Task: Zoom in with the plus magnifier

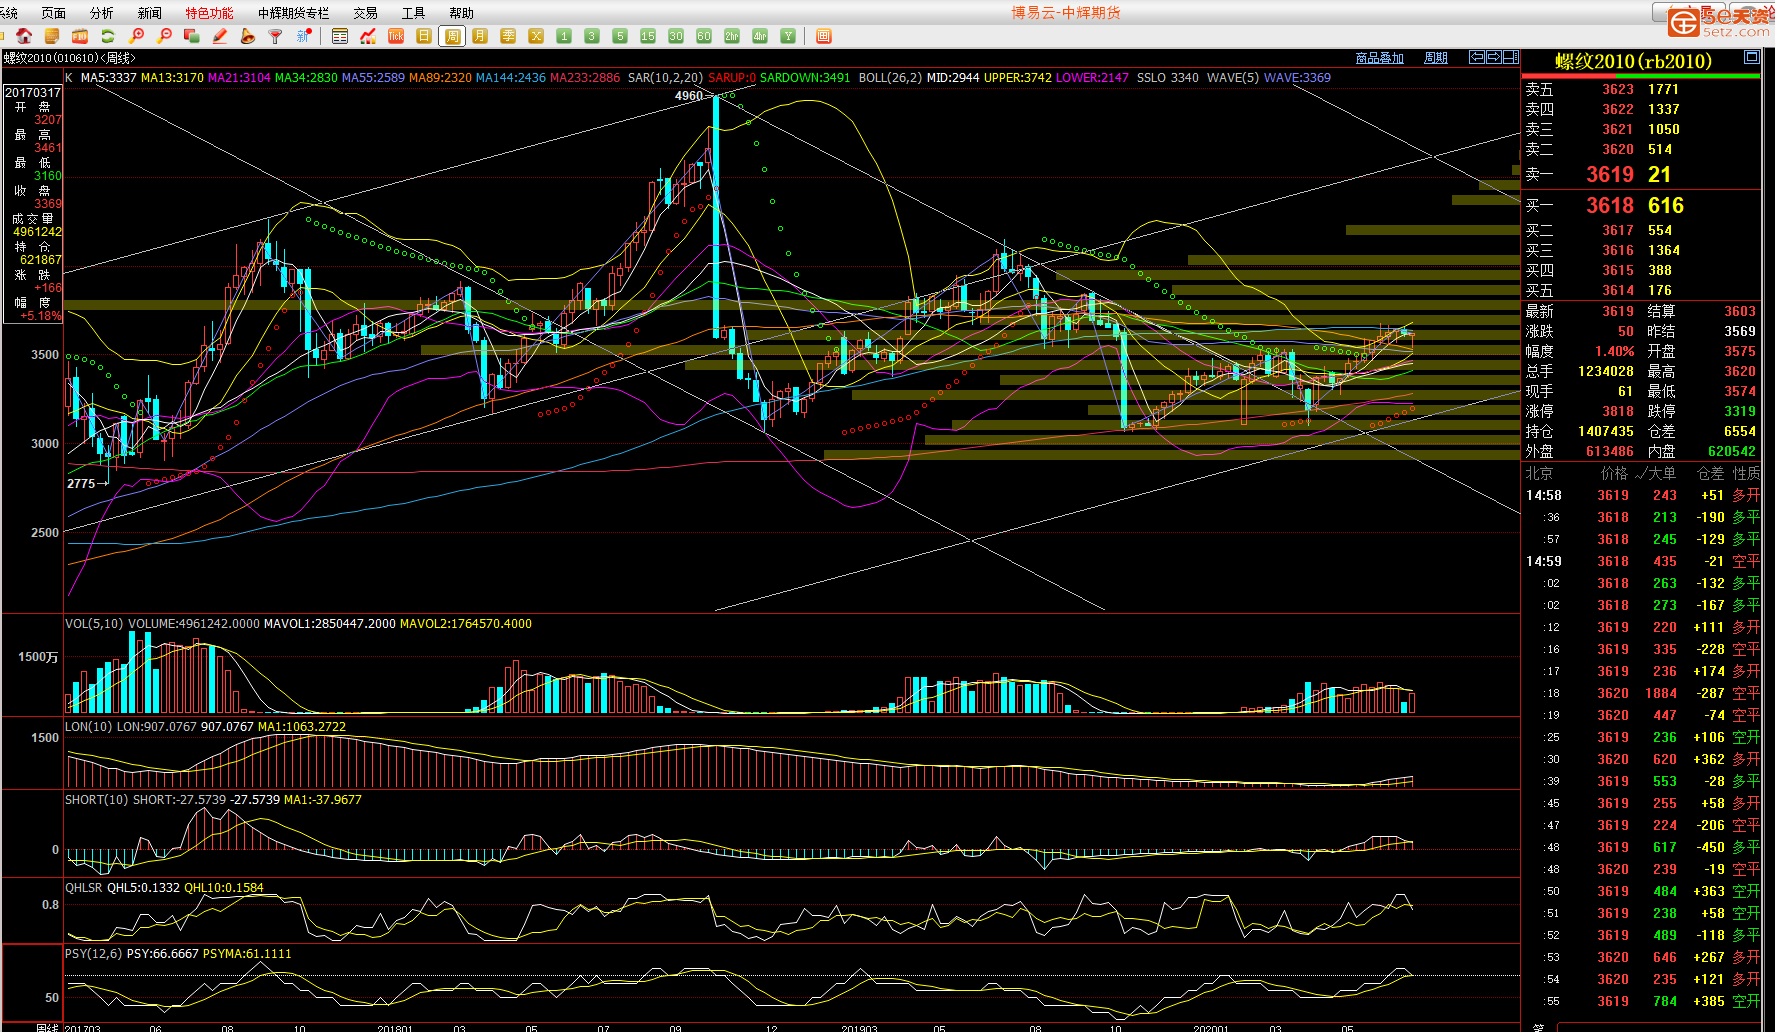Action: [x=137, y=36]
